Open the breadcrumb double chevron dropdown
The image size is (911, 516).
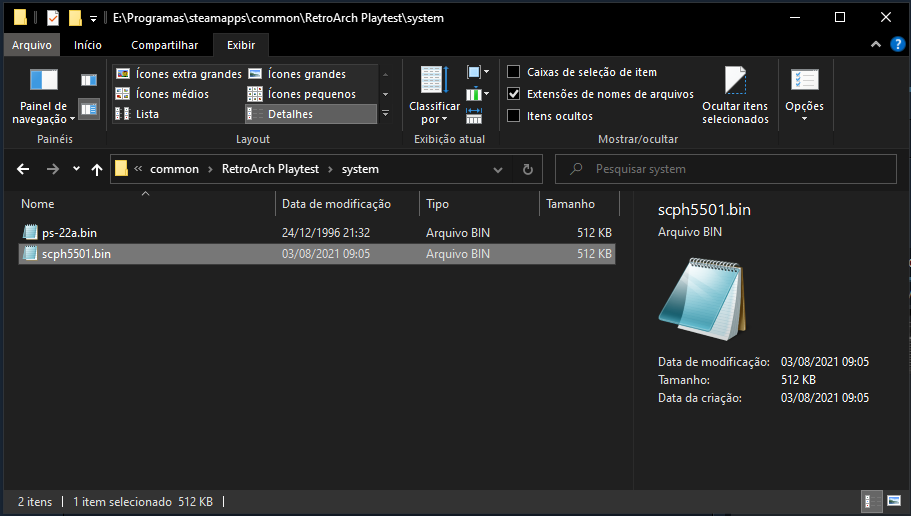click(x=138, y=169)
